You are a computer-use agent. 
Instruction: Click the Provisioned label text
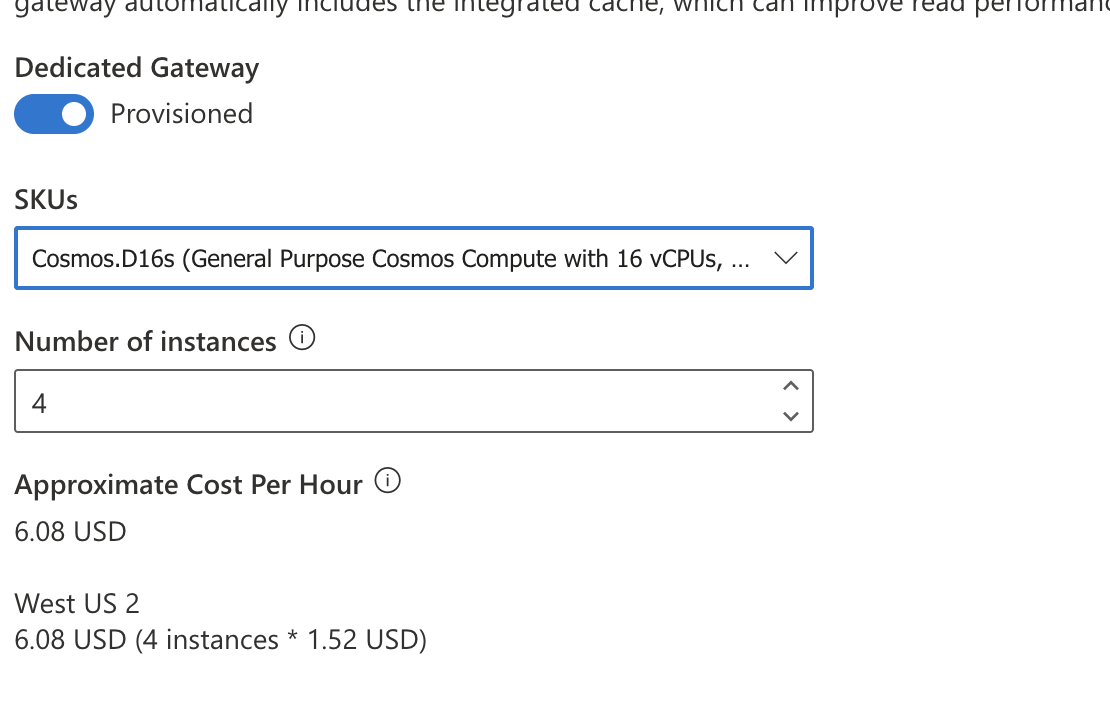click(182, 114)
